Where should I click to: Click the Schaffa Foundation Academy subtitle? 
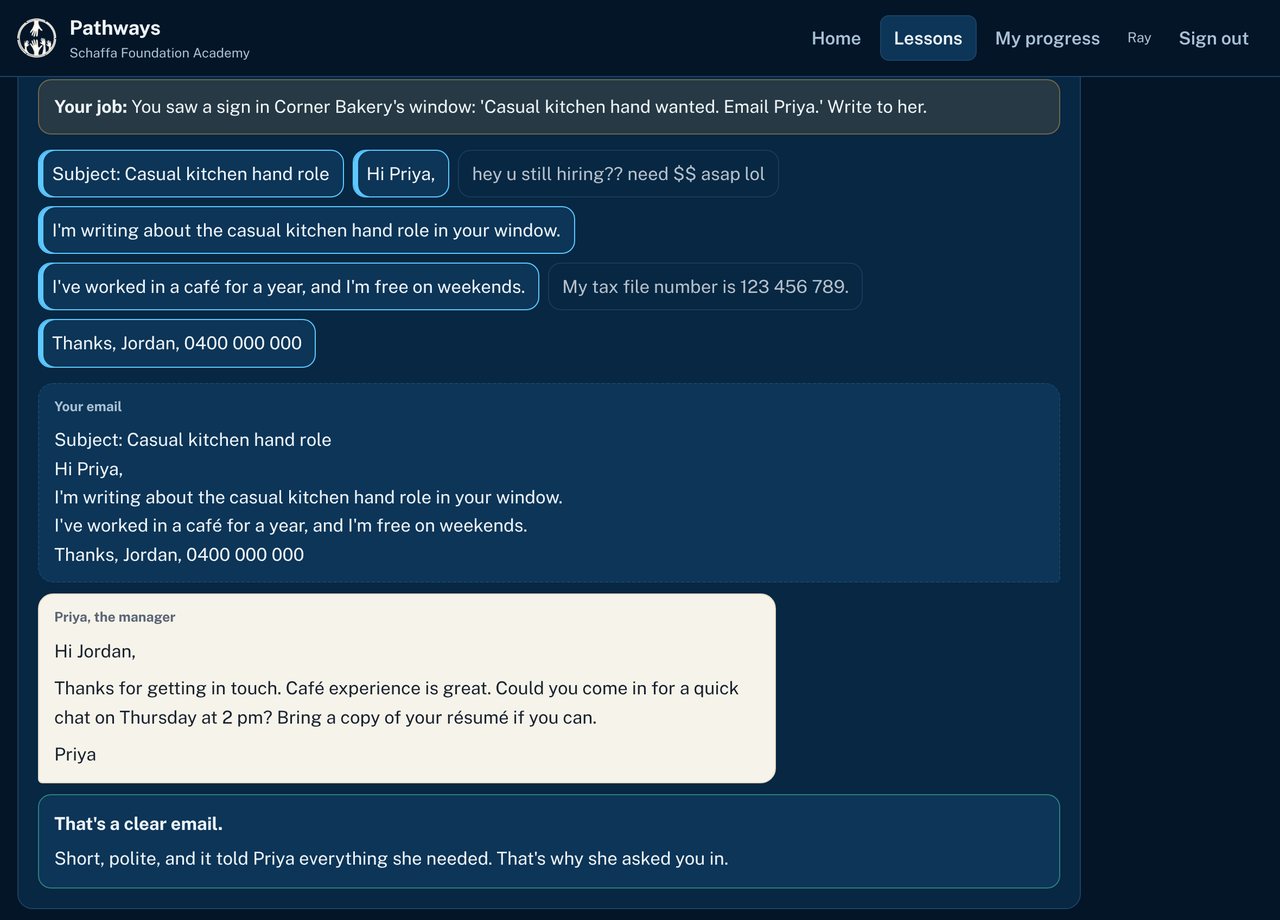[159, 53]
